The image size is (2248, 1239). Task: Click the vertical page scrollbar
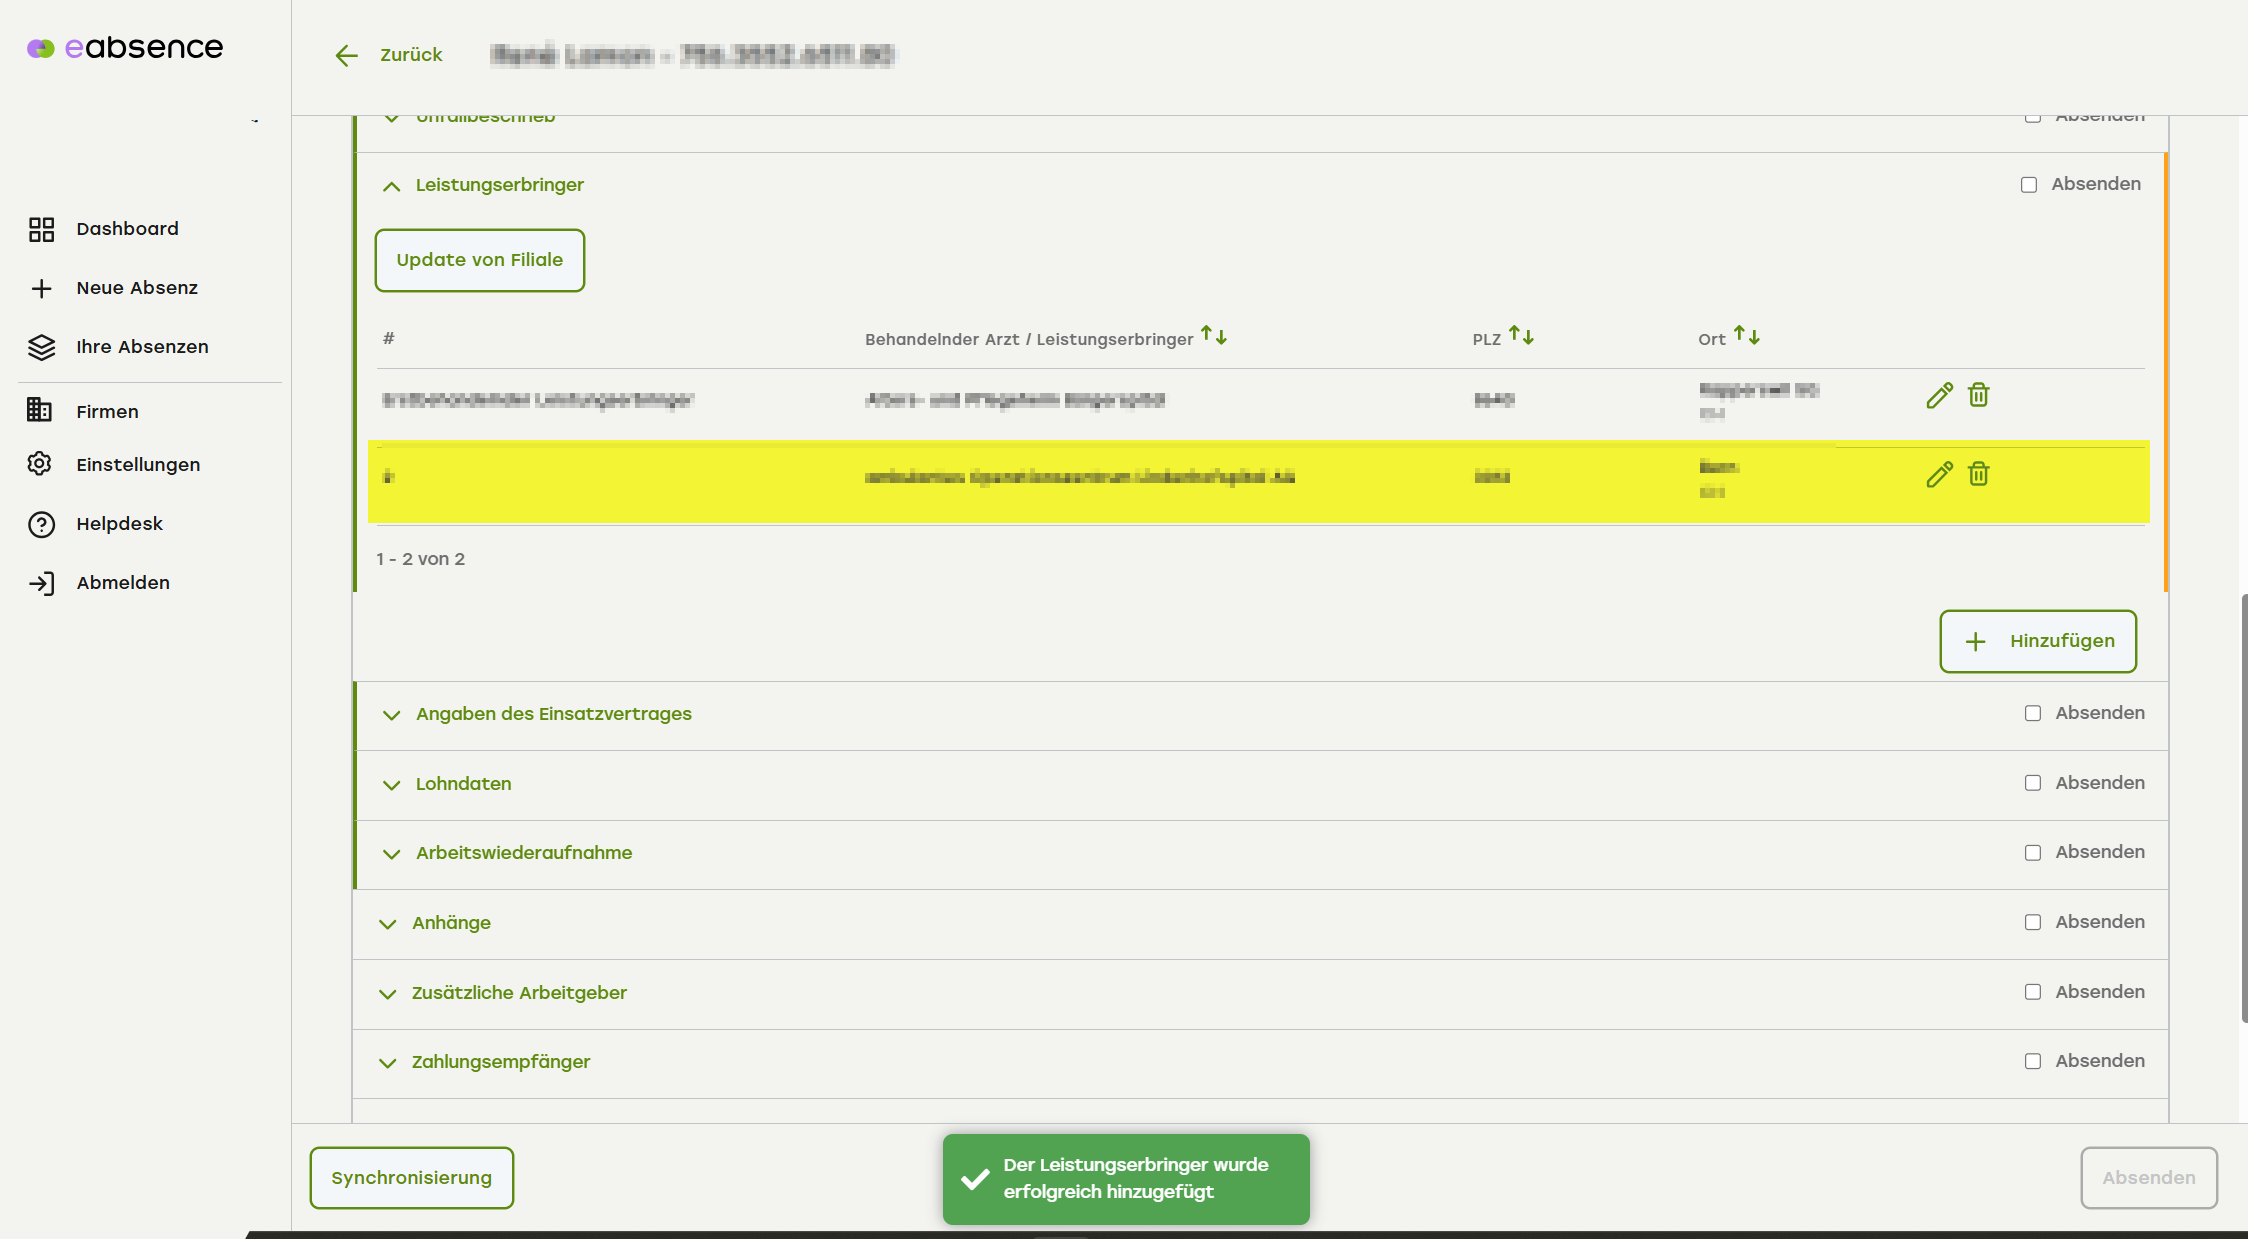tap(2244, 808)
